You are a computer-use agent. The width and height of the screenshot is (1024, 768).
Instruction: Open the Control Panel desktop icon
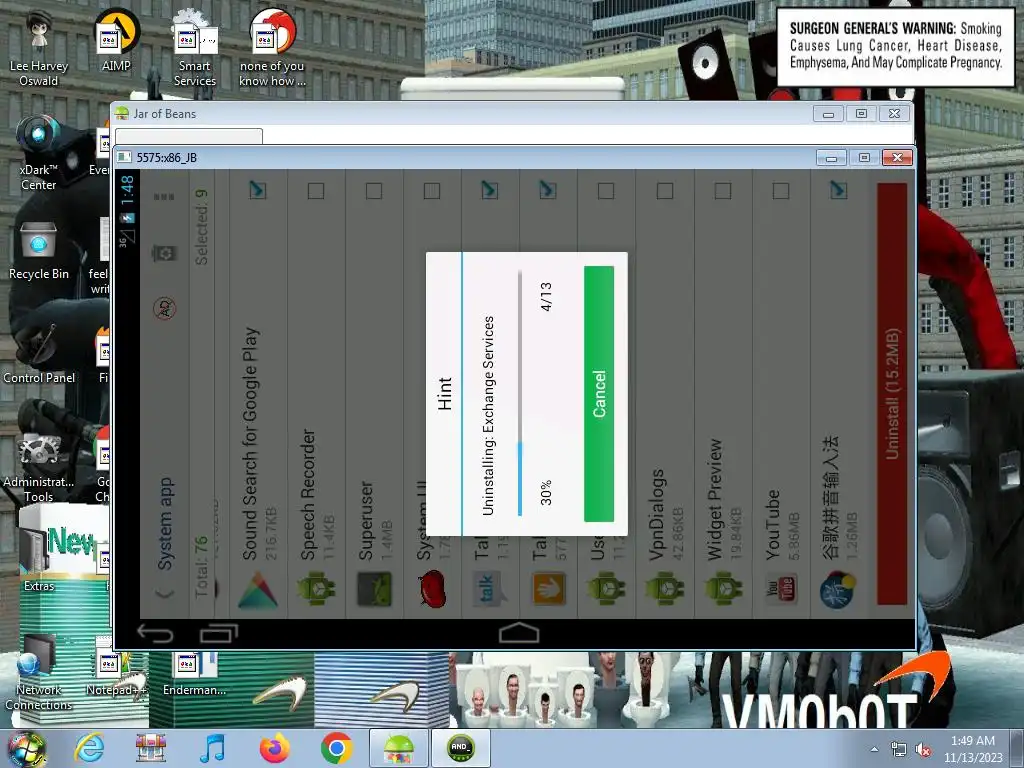(x=39, y=355)
